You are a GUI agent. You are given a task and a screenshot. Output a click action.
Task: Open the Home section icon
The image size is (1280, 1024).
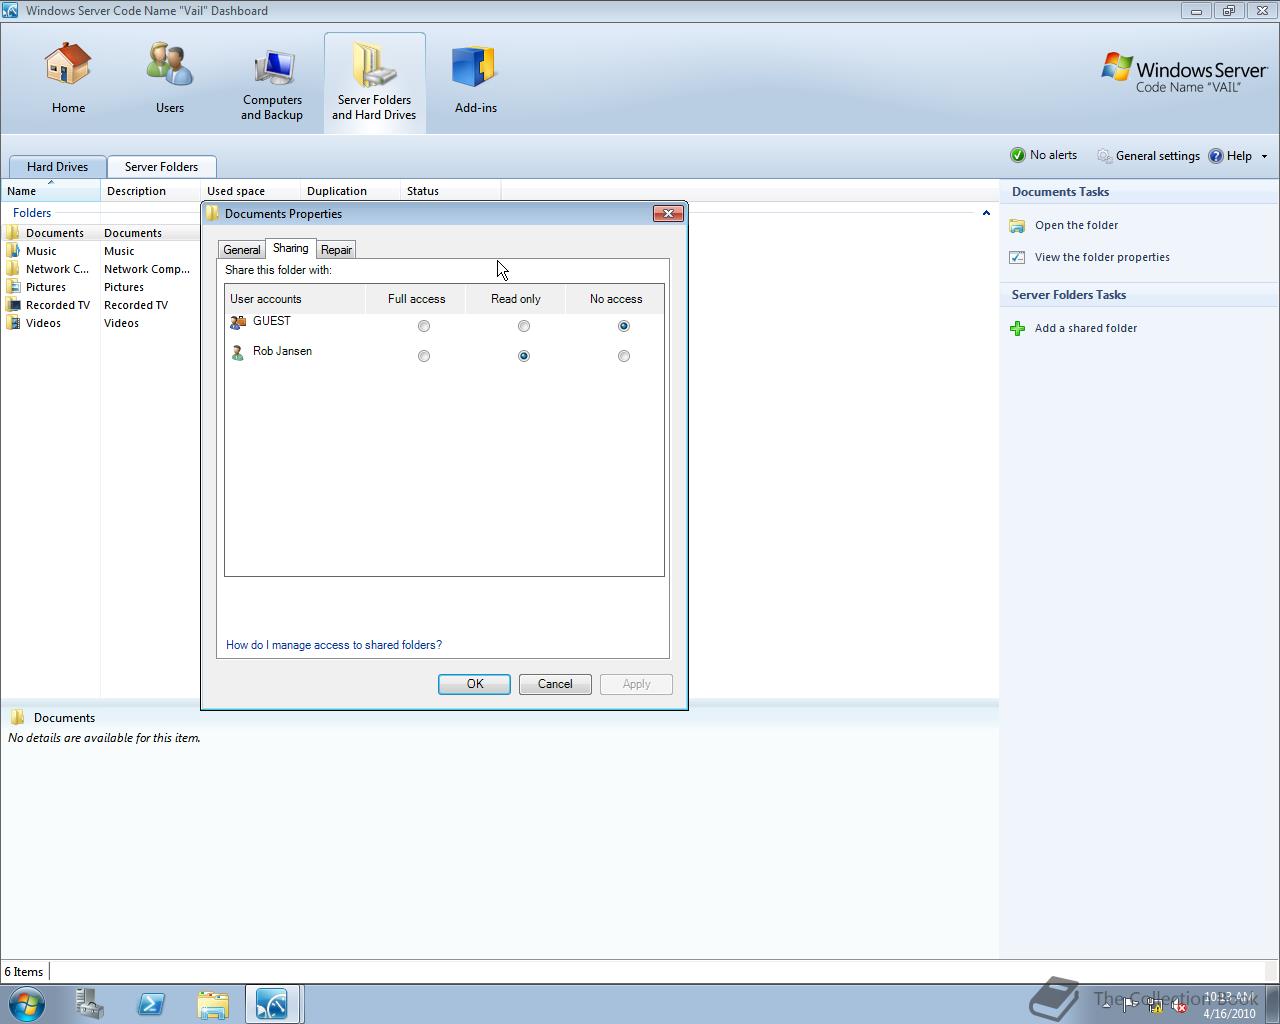point(68,64)
